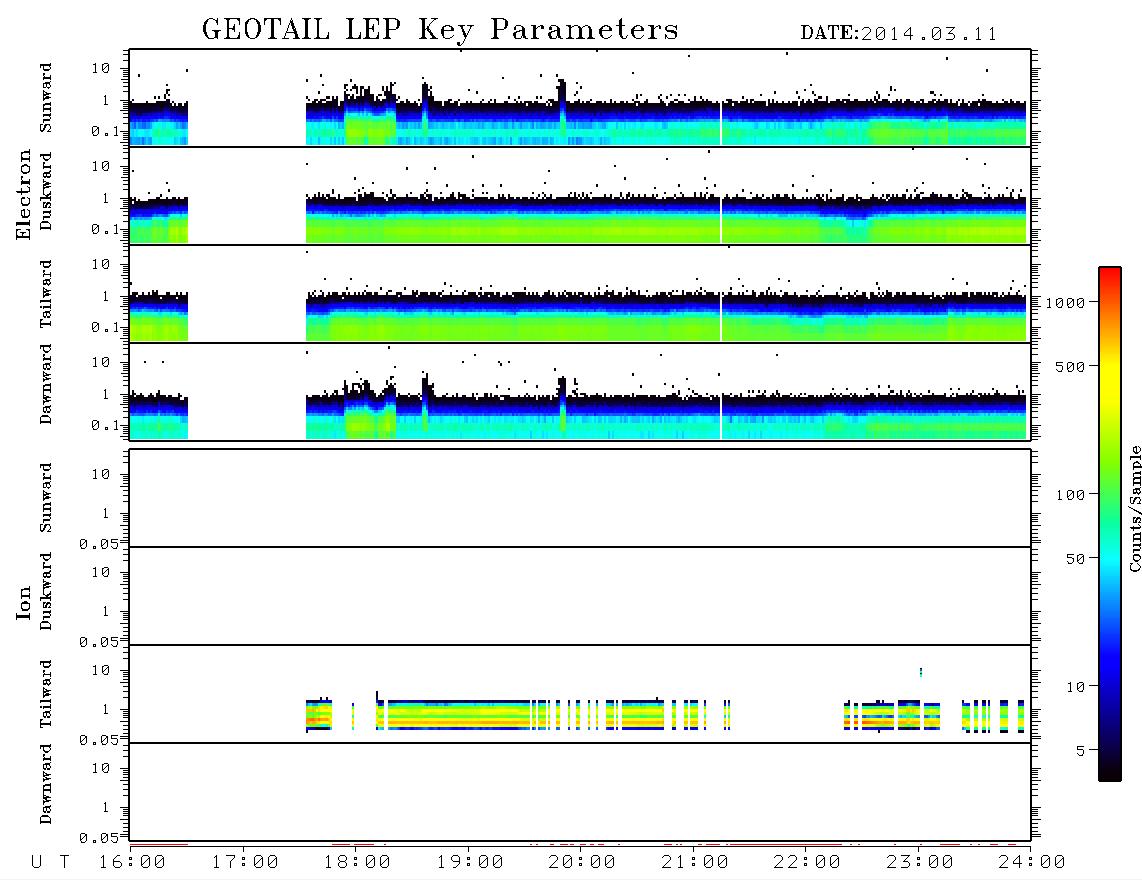The width and height of the screenshot is (1142, 880).
Task: Click the 24:00 UT axis label
Action: click(1032, 862)
